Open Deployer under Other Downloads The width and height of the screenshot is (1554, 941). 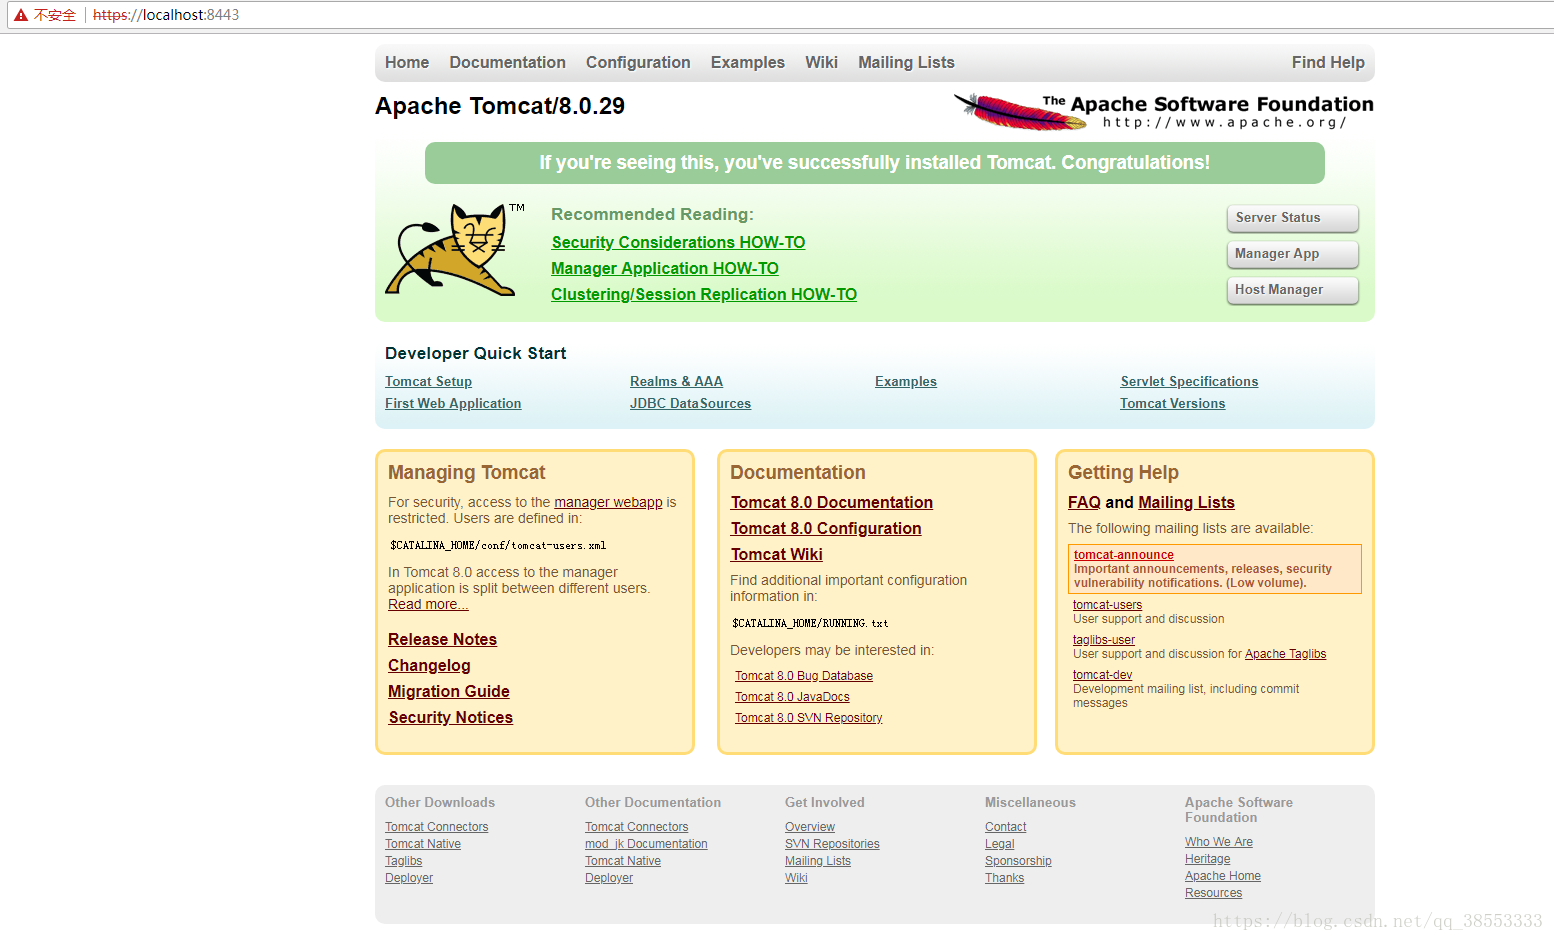click(x=409, y=878)
